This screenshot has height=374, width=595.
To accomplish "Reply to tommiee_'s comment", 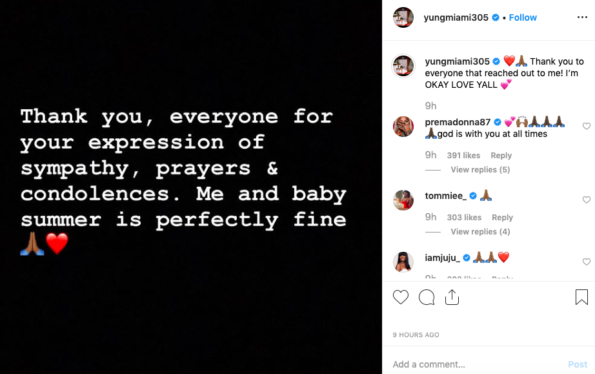I will click(x=502, y=217).
